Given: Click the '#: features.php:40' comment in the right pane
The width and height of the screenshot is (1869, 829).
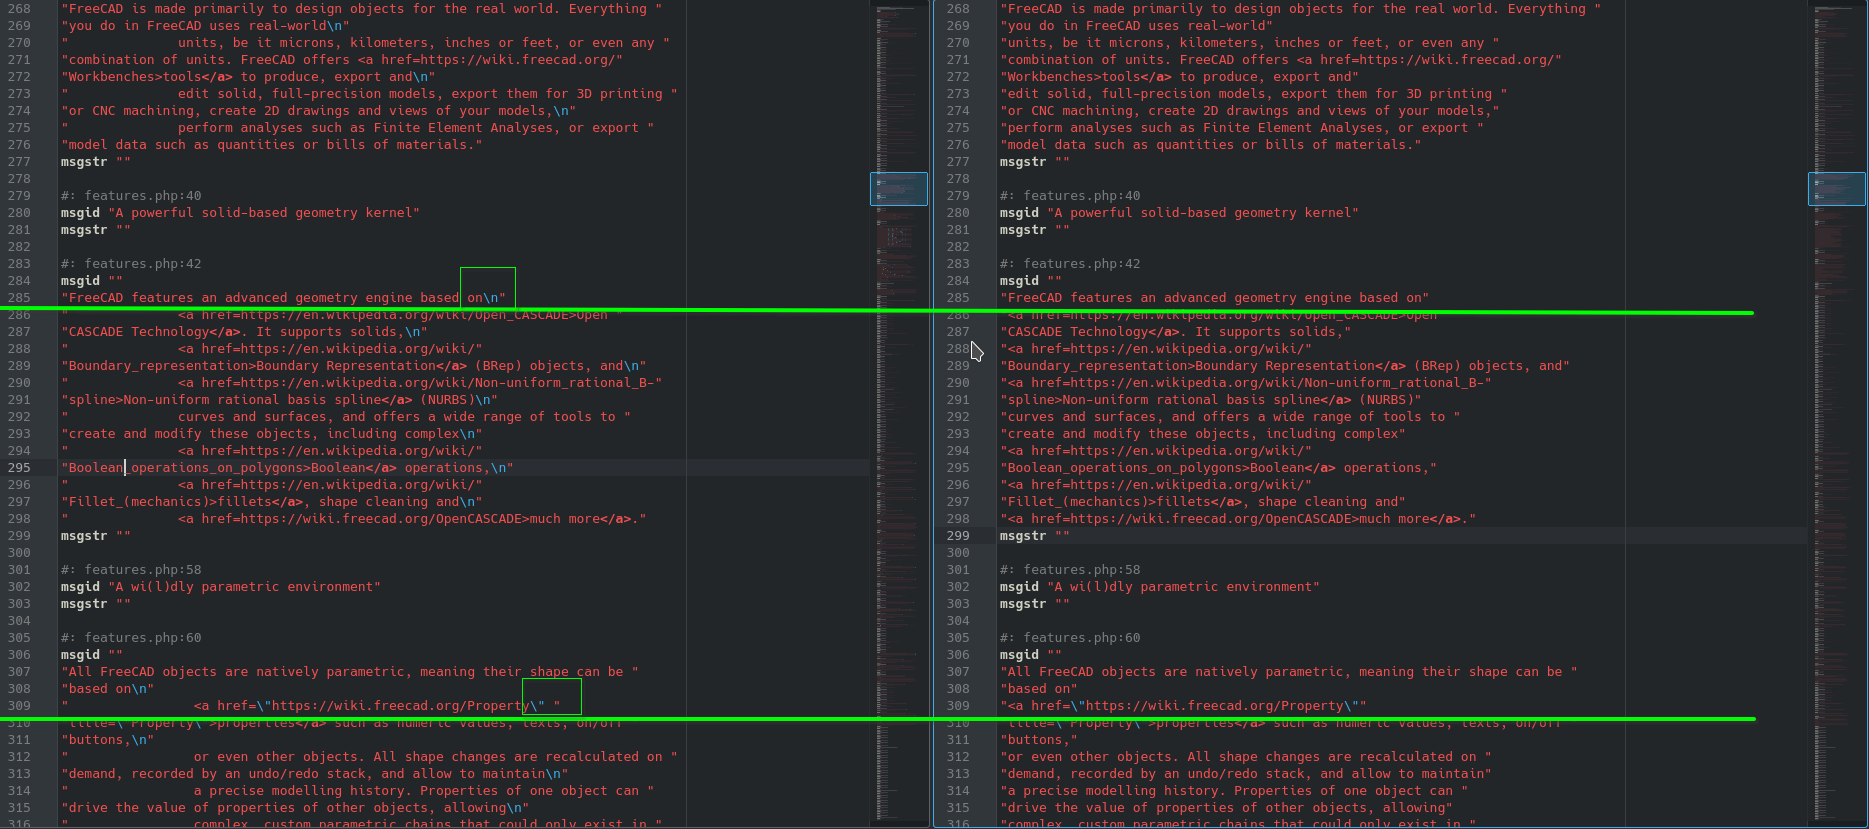Looking at the screenshot, I should [x=1070, y=196].
